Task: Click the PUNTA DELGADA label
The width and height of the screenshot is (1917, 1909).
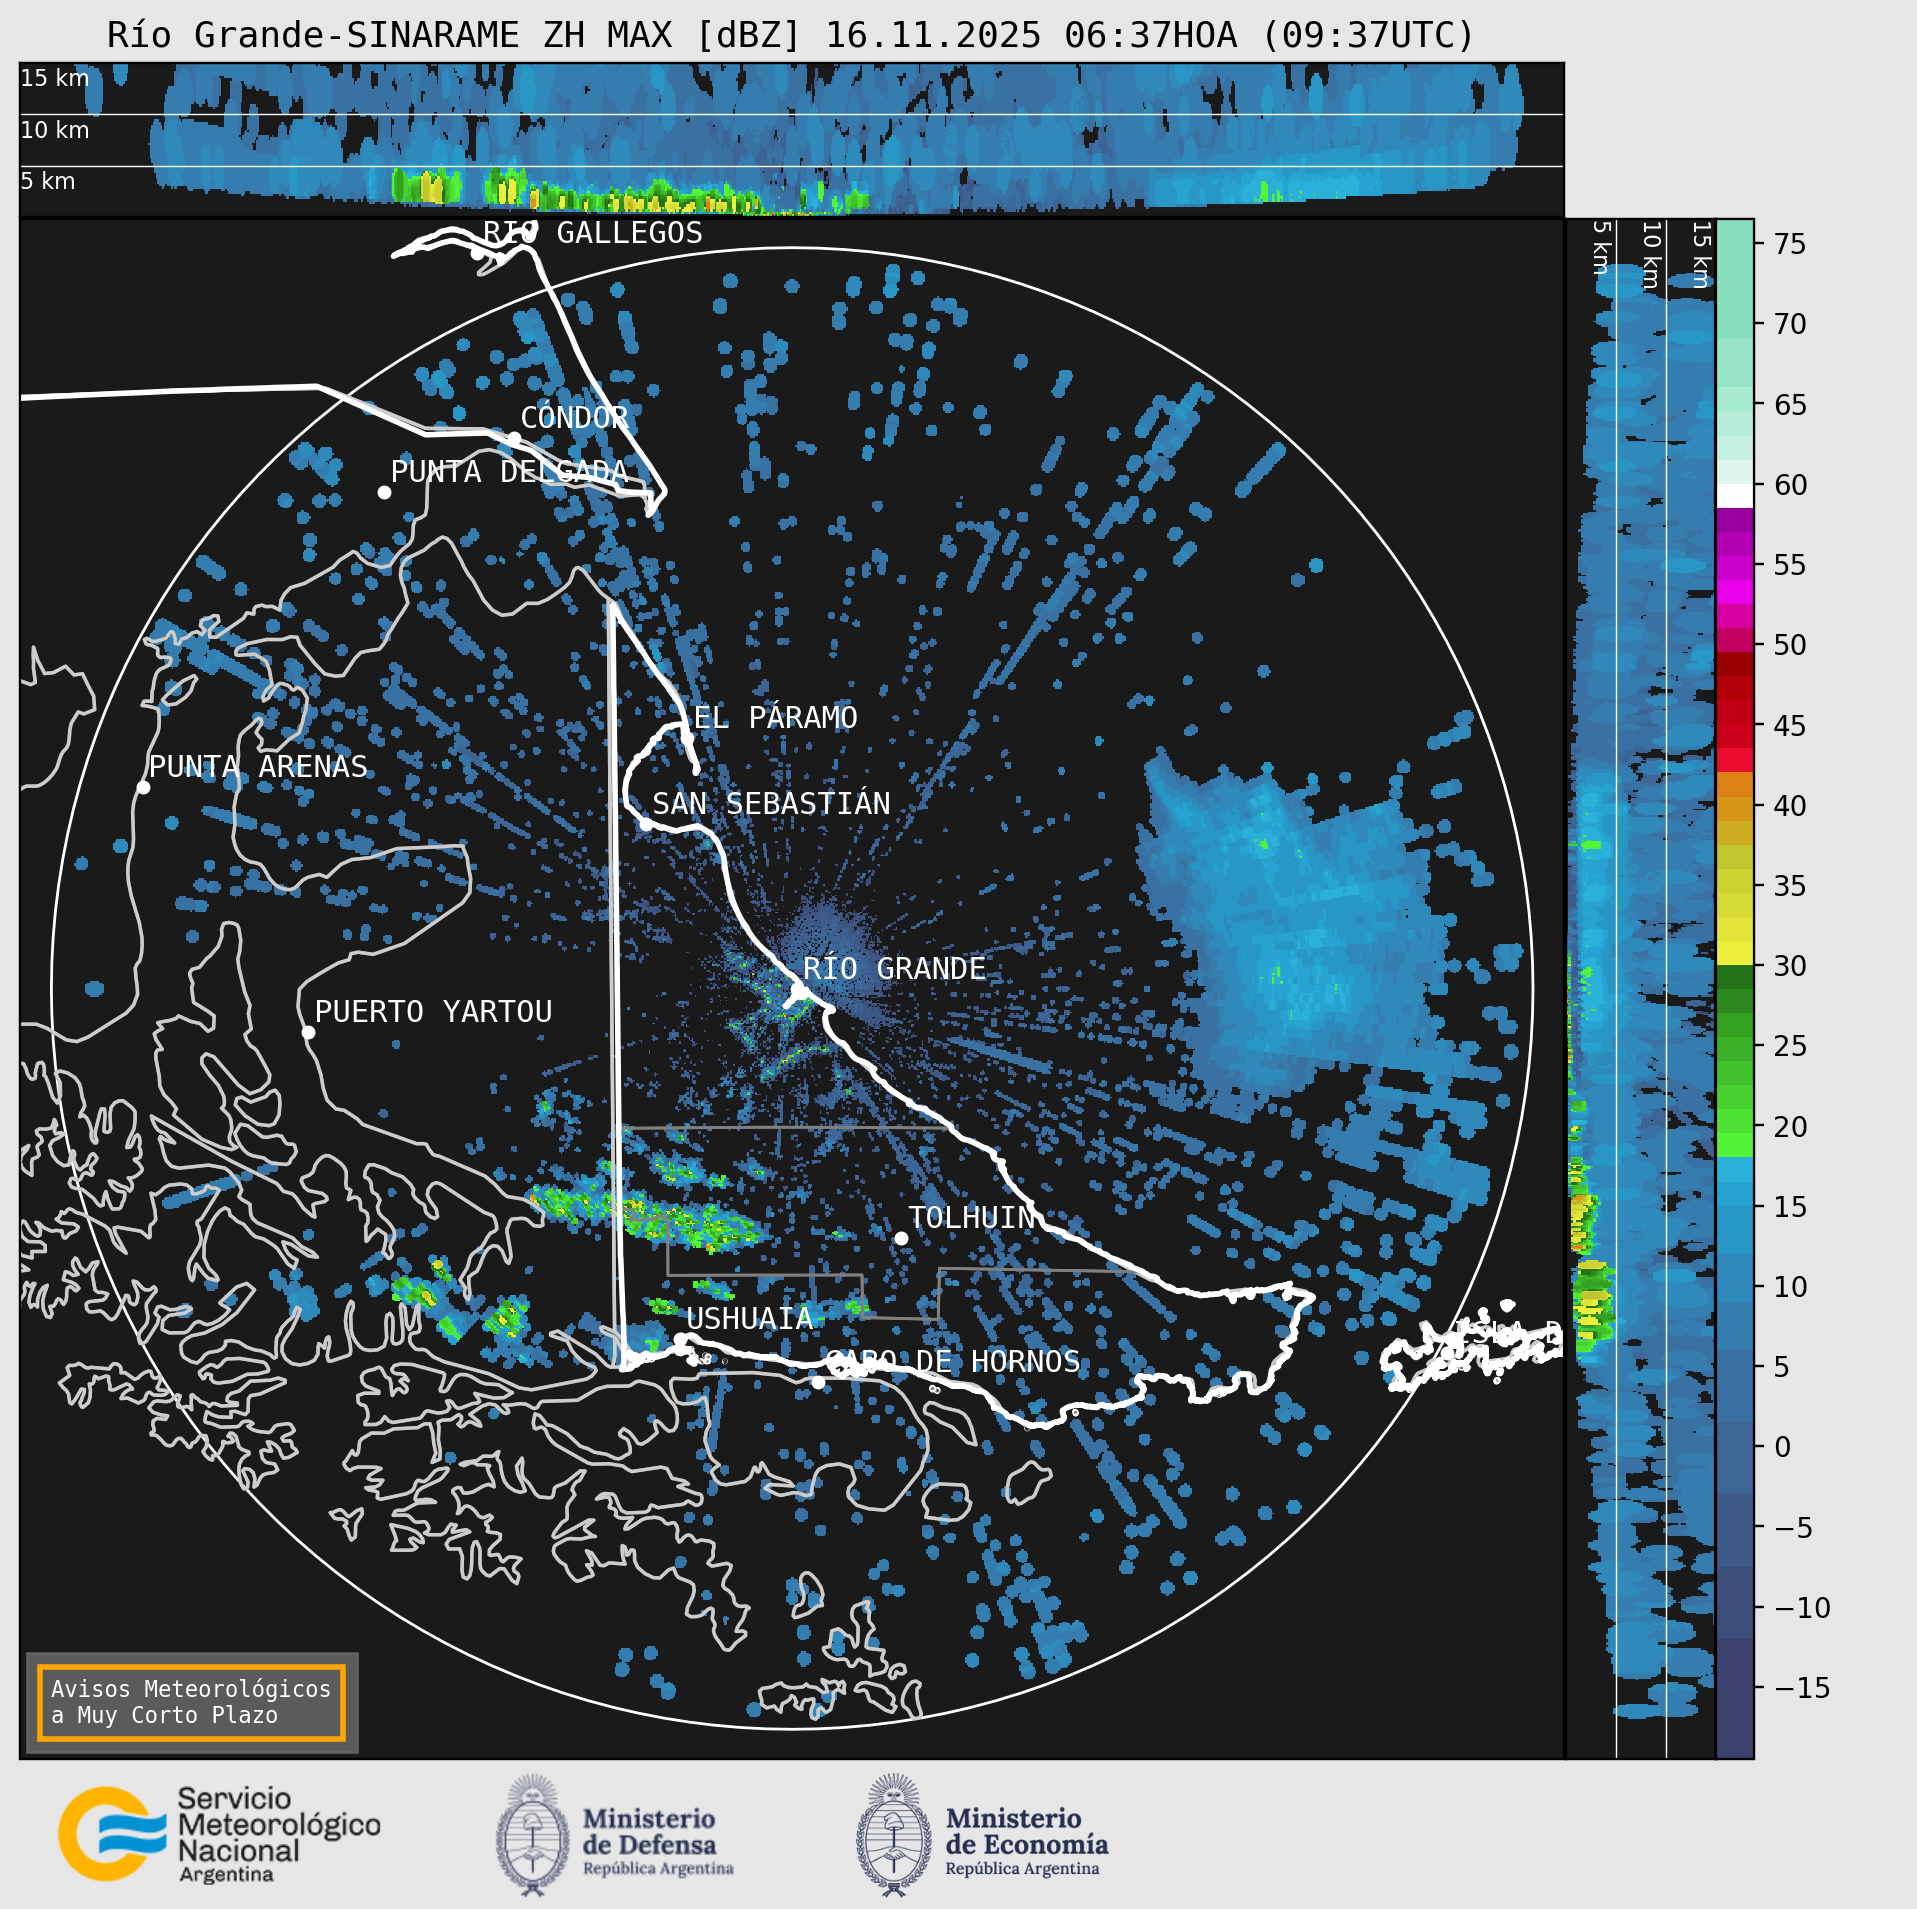Action: pyautogui.click(x=509, y=472)
